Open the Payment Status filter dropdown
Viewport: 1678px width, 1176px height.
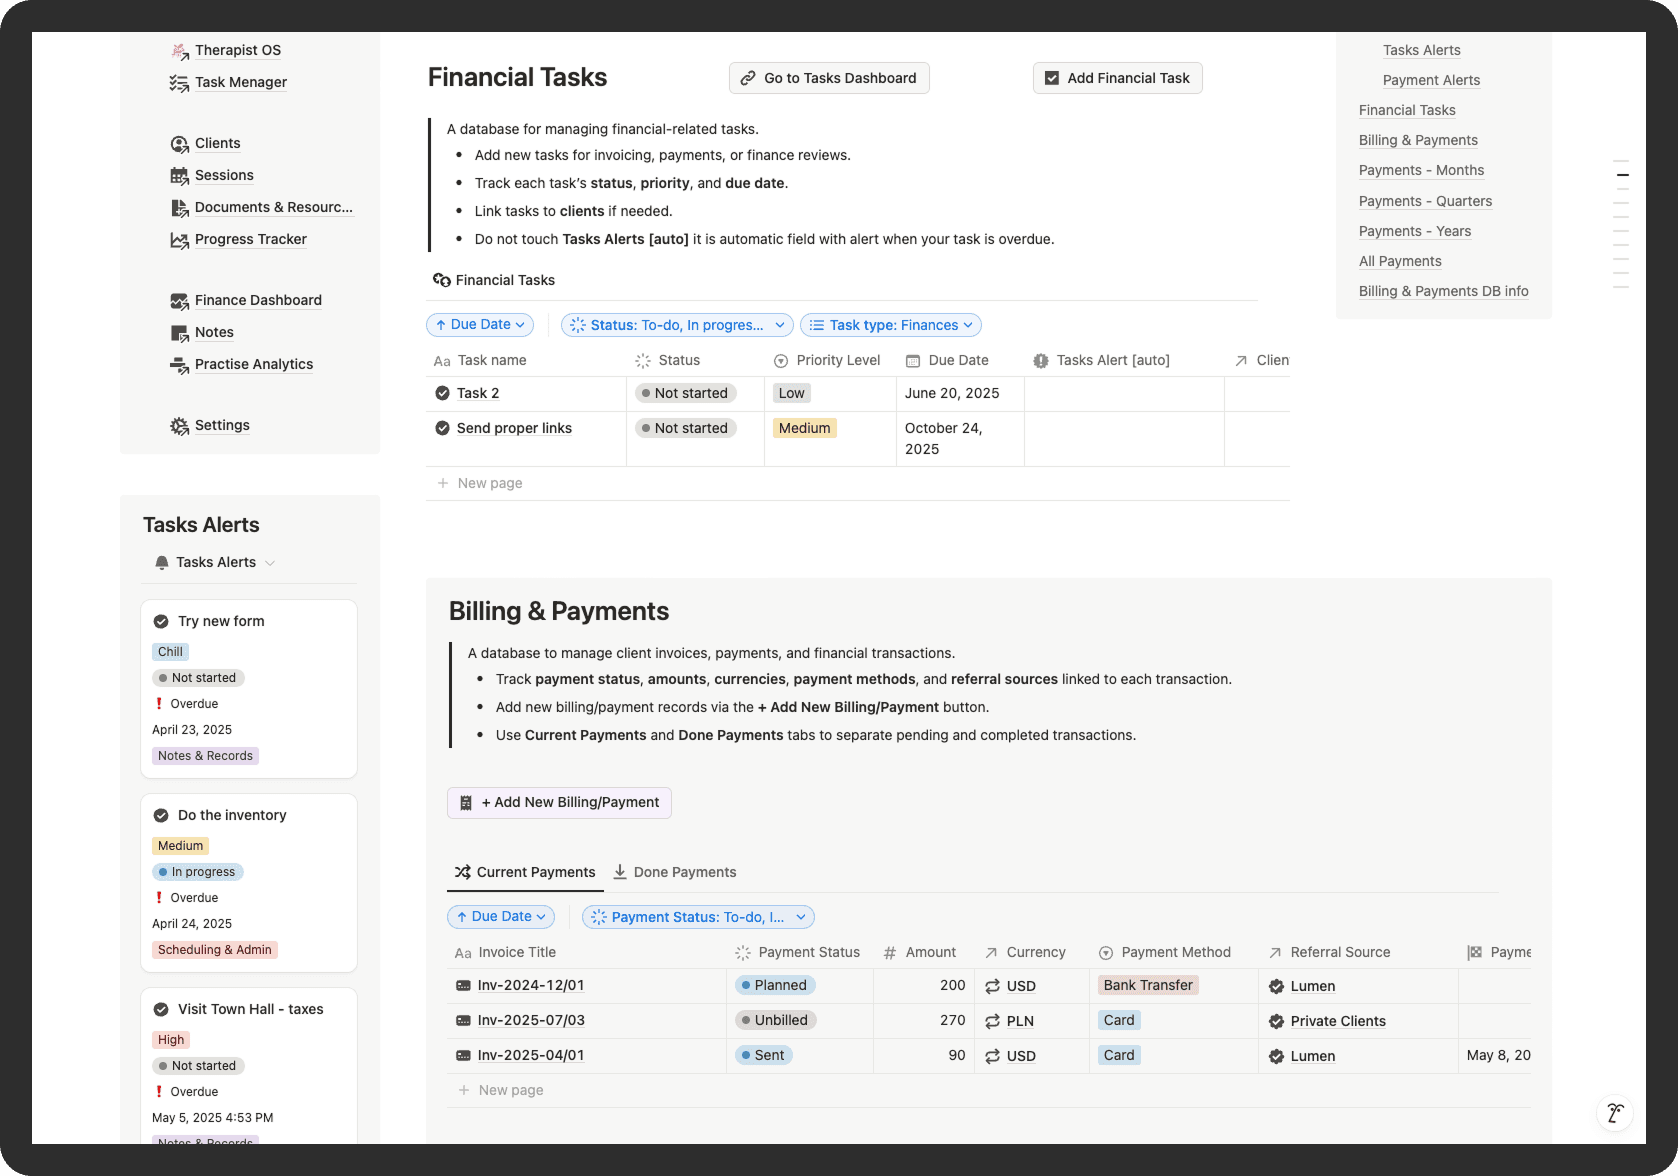[x=697, y=916]
